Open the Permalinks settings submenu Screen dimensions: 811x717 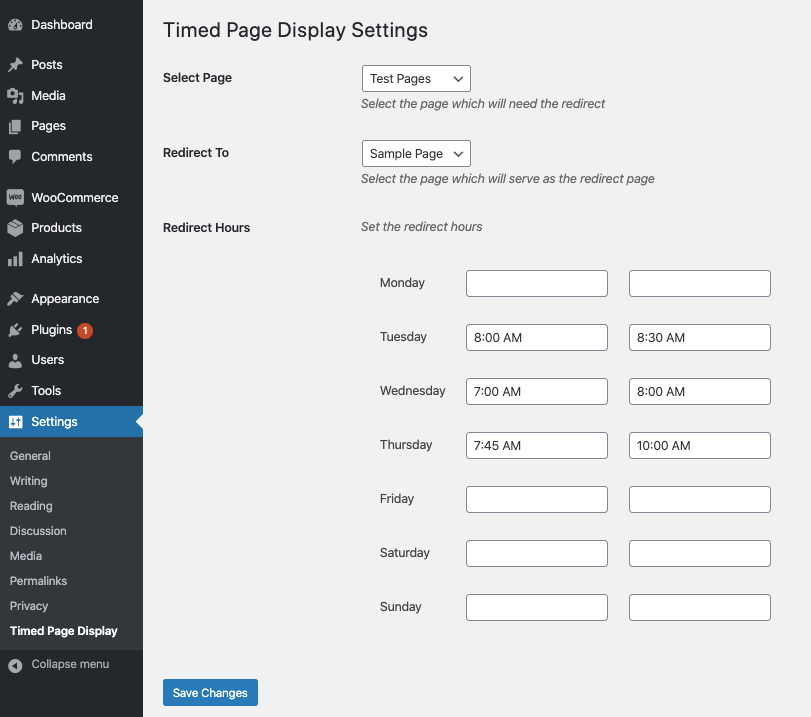[38, 581]
